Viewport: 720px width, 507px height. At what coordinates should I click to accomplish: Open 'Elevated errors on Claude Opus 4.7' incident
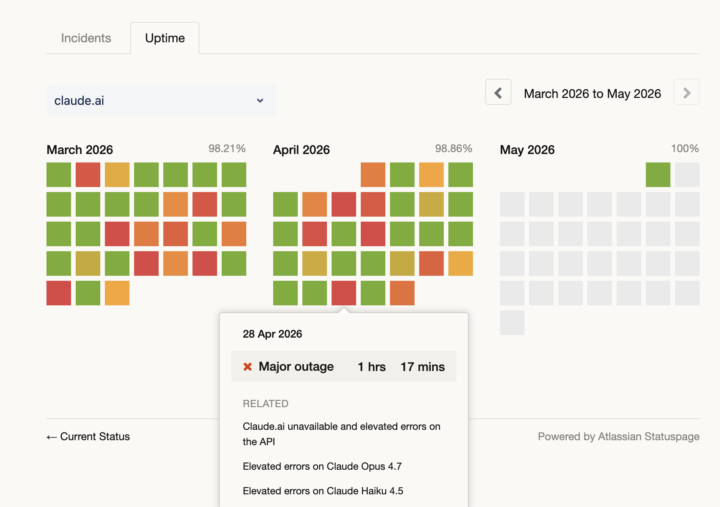click(x=322, y=466)
